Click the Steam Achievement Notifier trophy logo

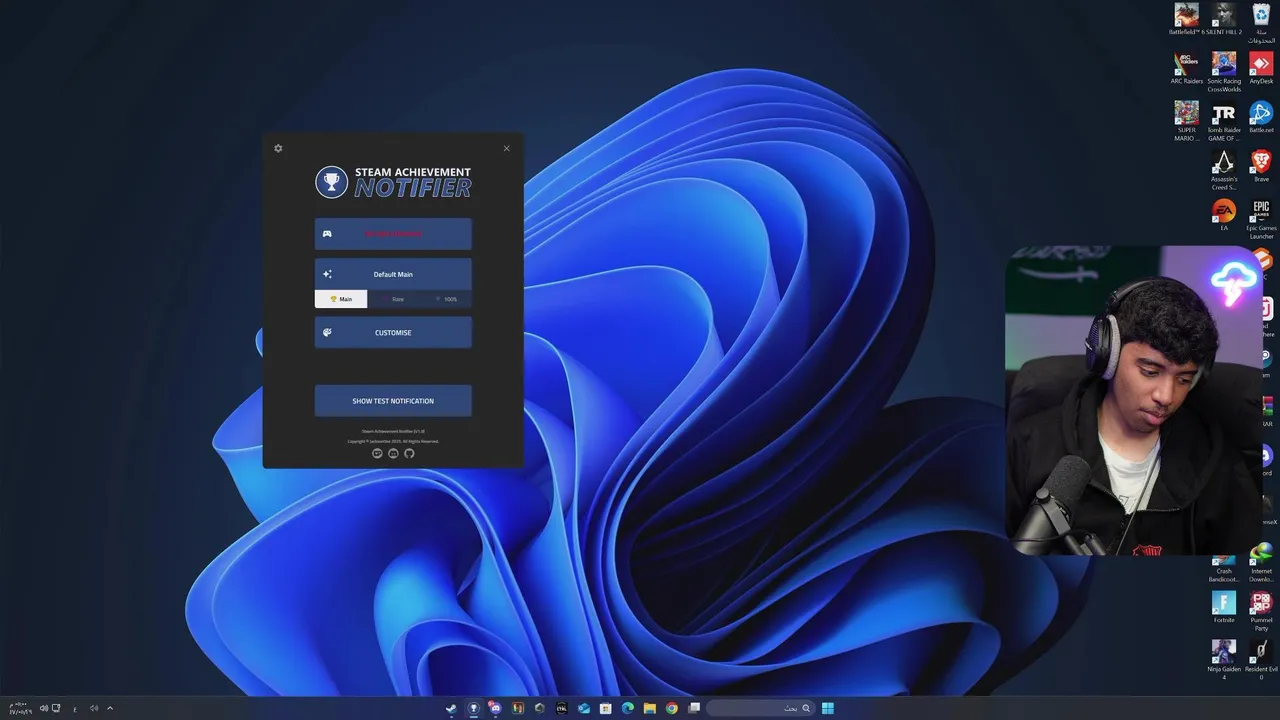coord(331,182)
